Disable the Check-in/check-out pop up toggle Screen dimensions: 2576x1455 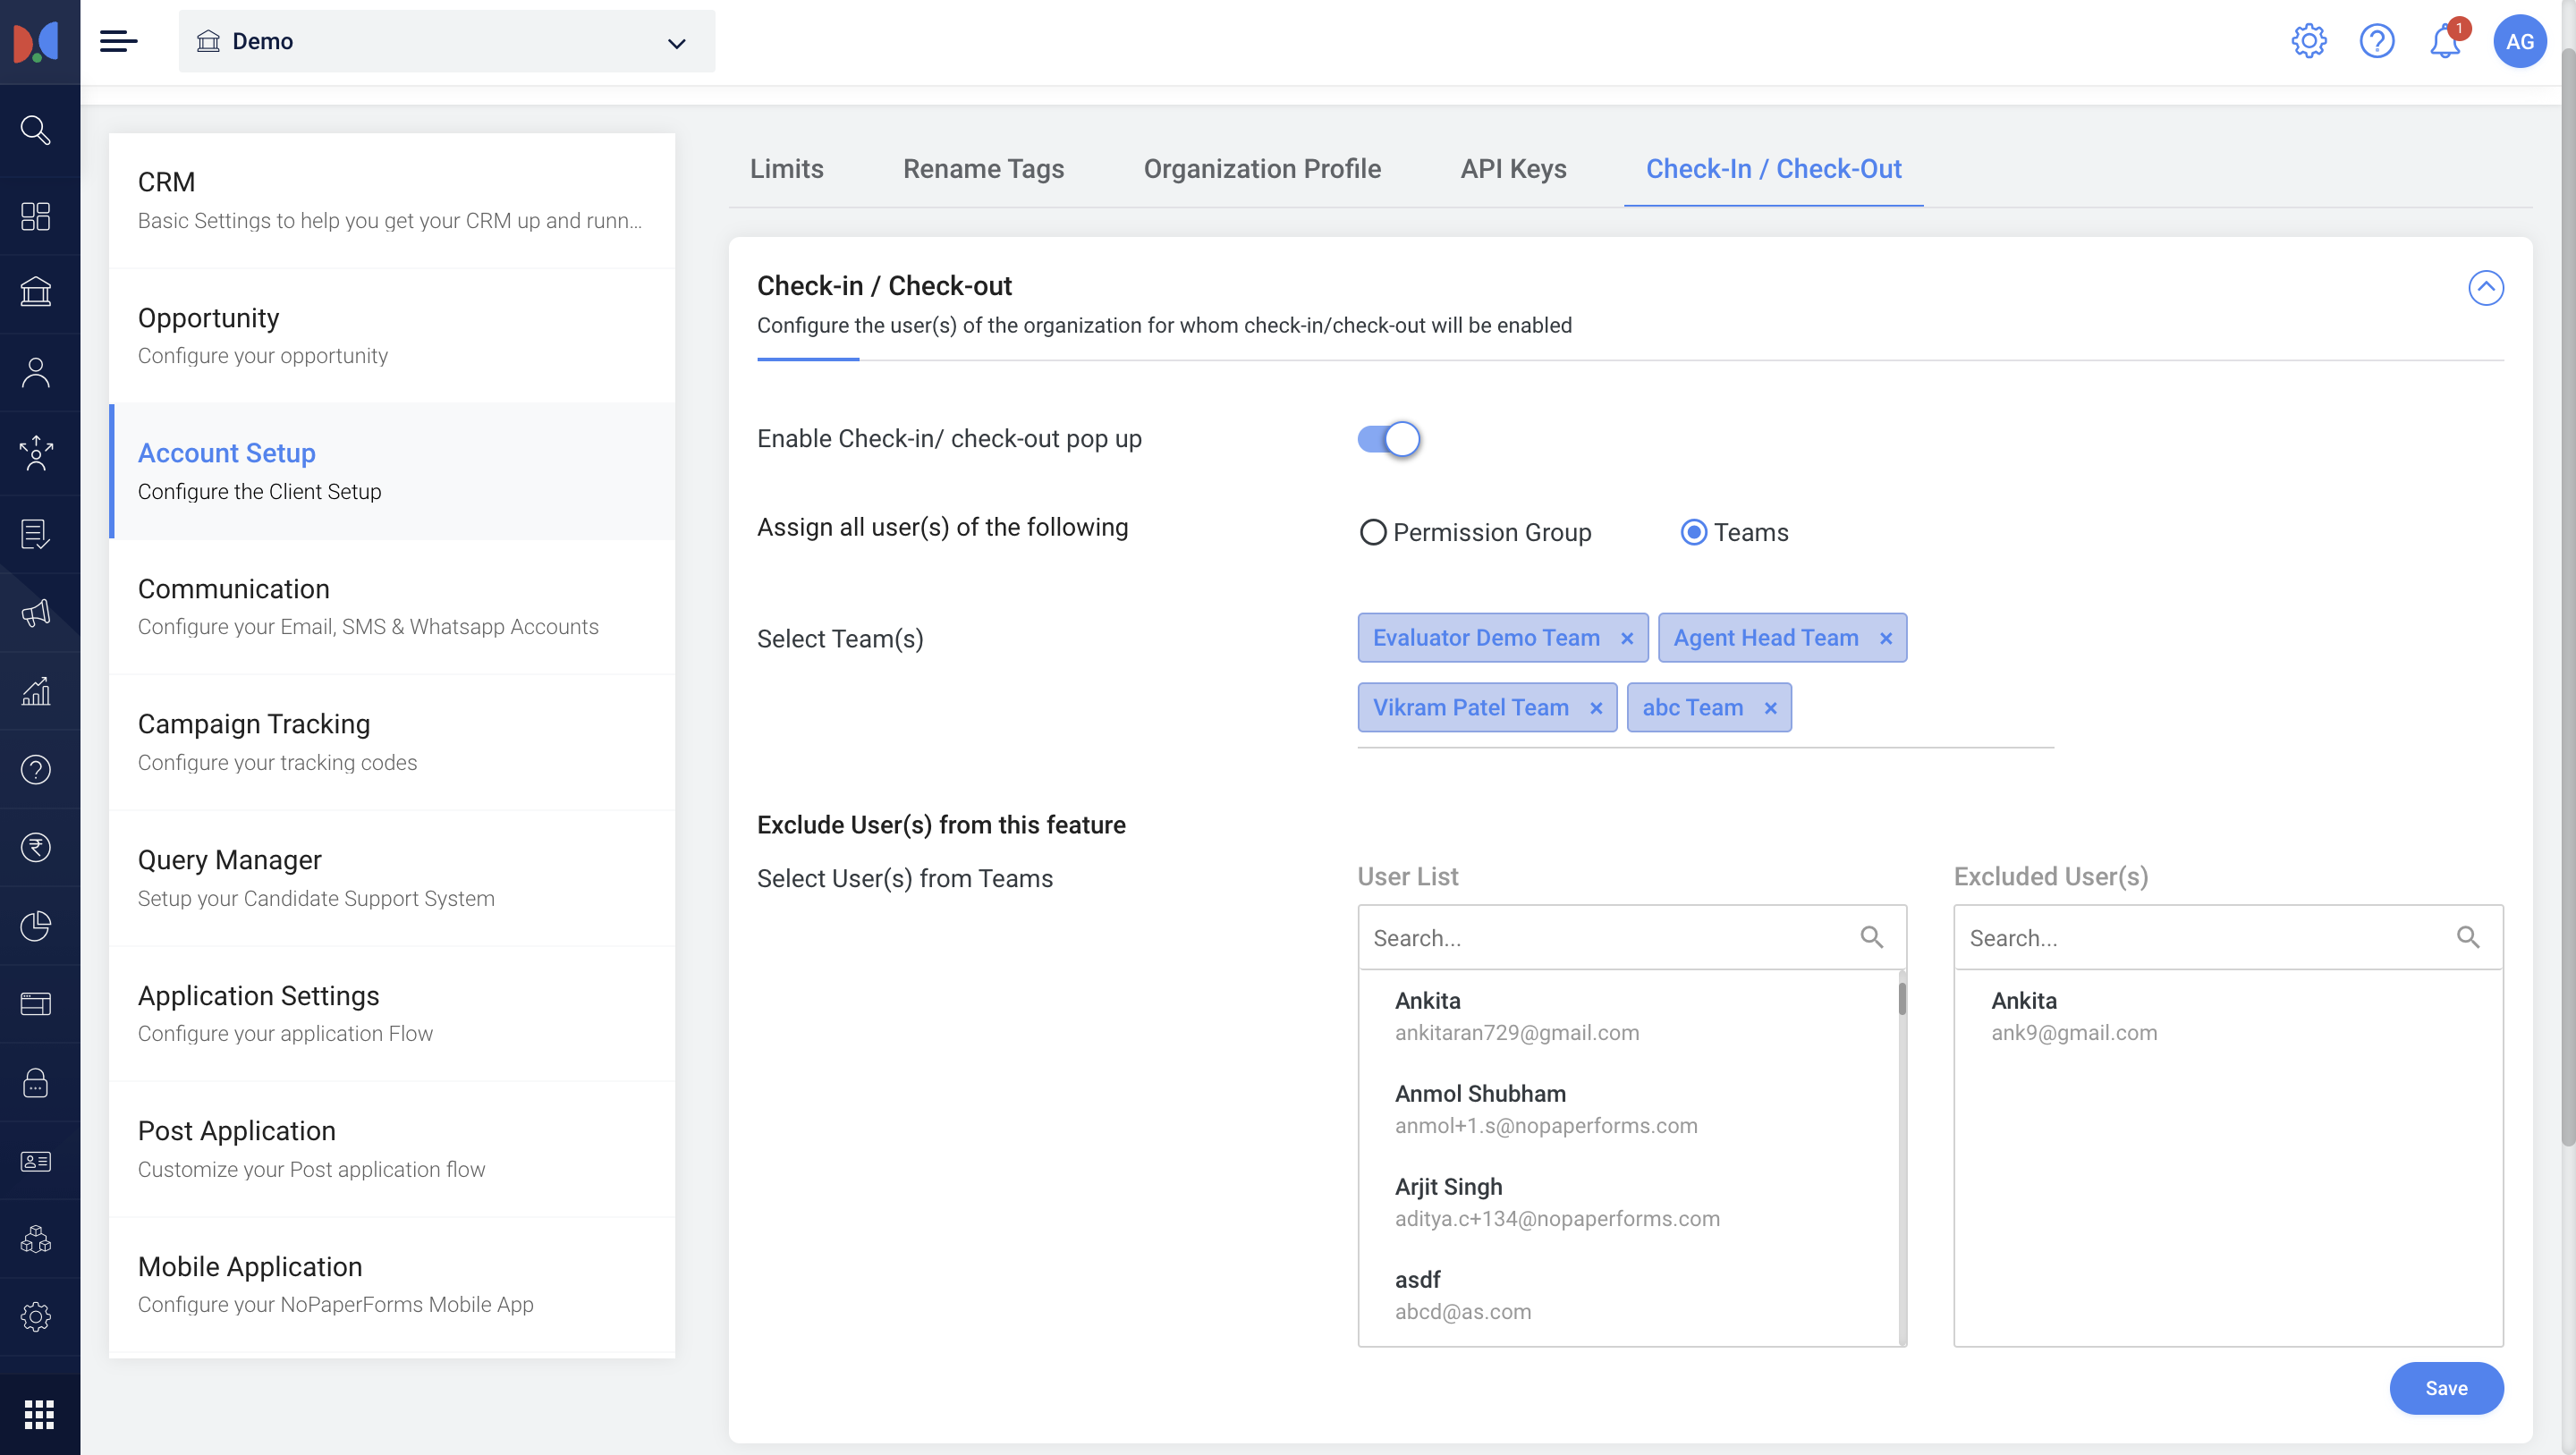(1389, 439)
